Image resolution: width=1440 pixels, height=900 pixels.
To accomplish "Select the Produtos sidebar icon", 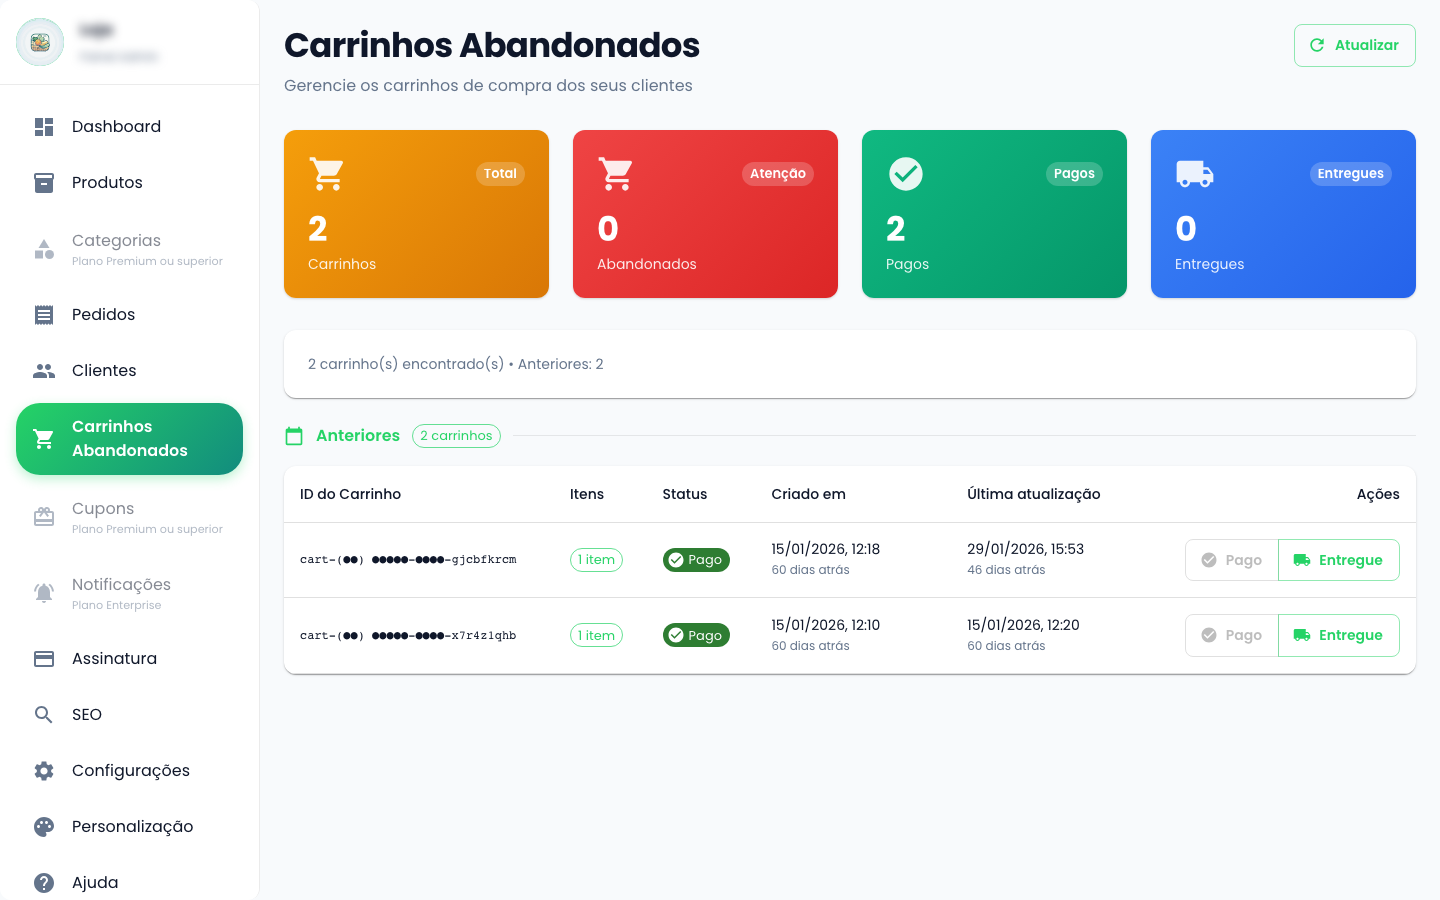I will [x=44, y=182].
